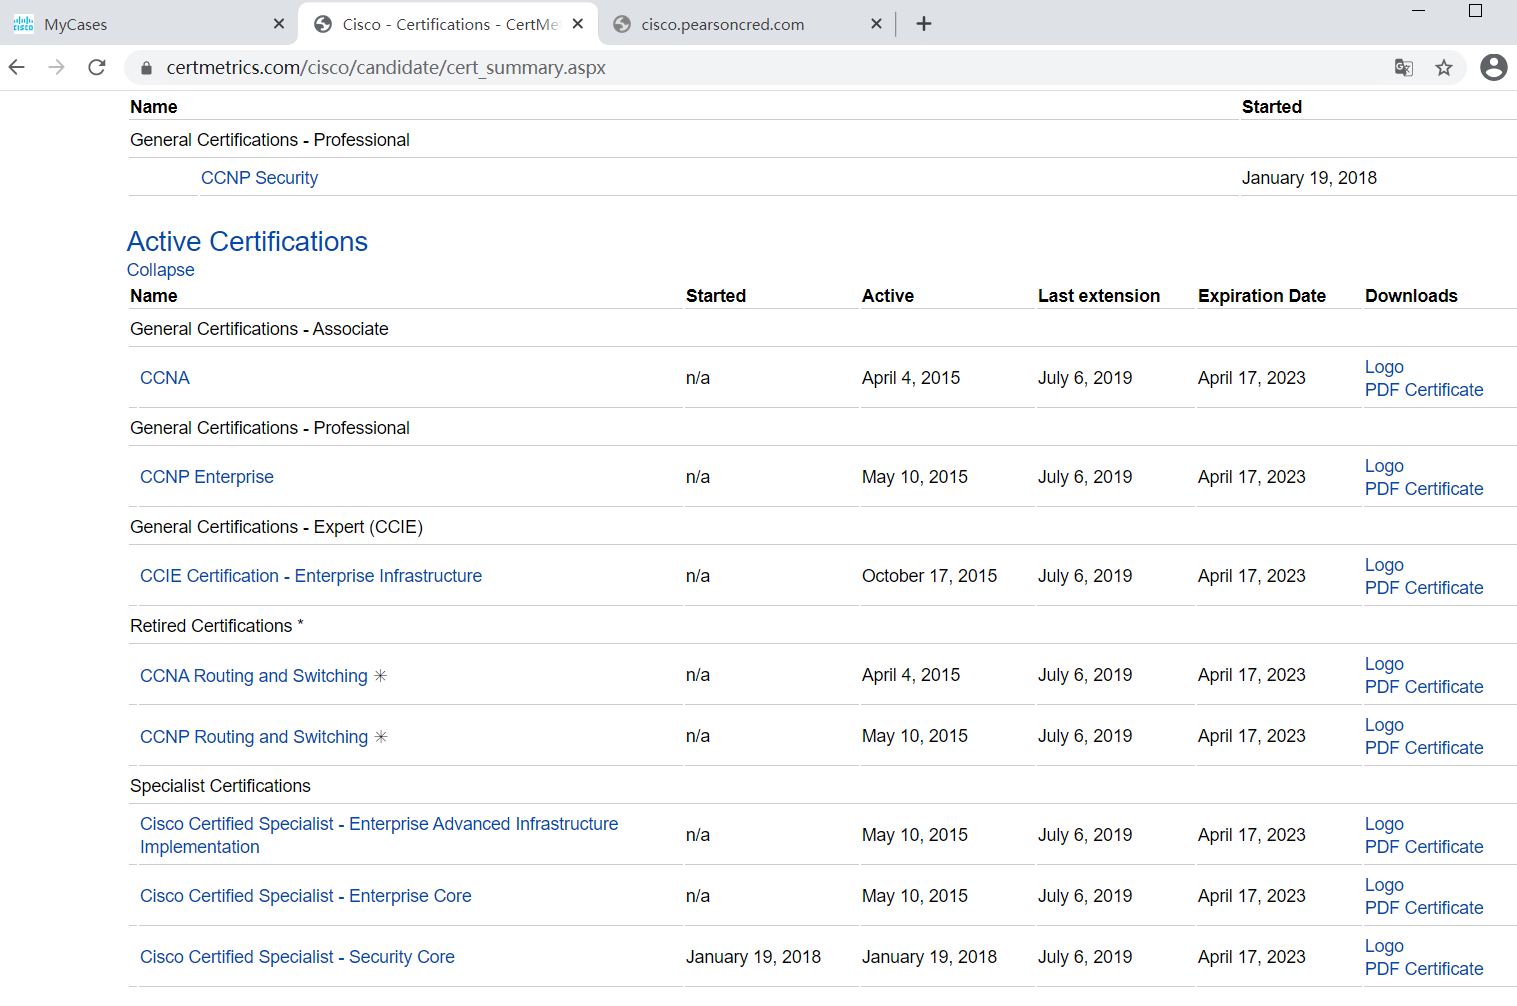Download Logo for Enterprise Advanced Infrastructure Implementation

click(x=1384, y=824)
